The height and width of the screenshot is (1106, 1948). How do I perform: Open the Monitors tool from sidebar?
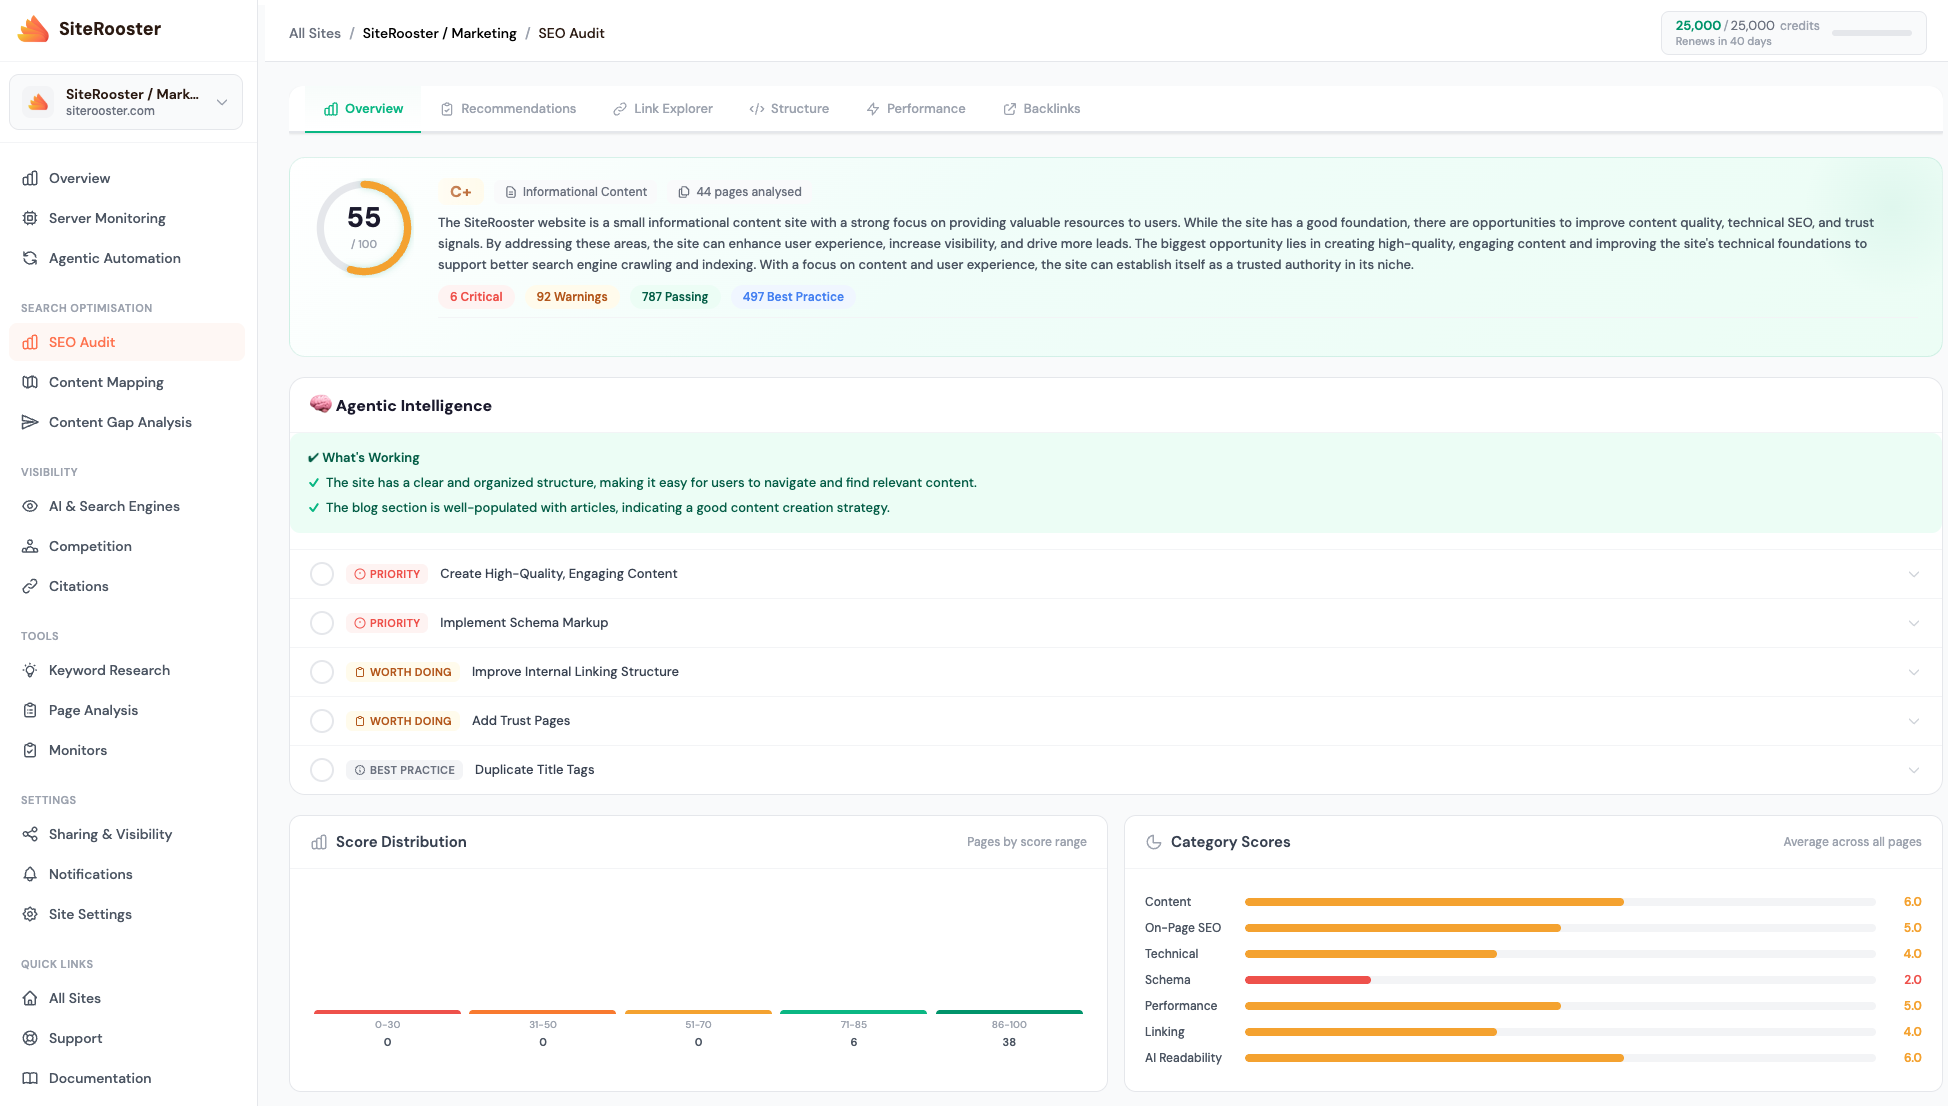pyautogui.click(x=77, y=750)
